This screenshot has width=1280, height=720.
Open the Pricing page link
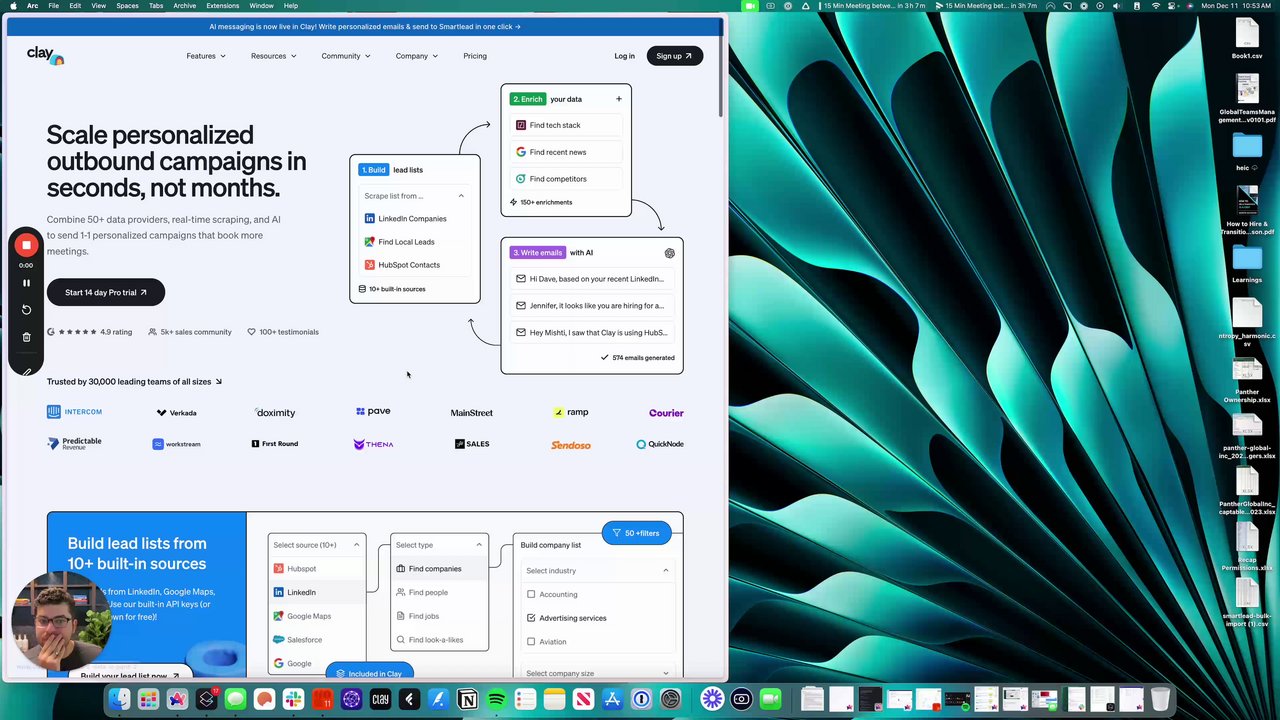pos(475,56)
